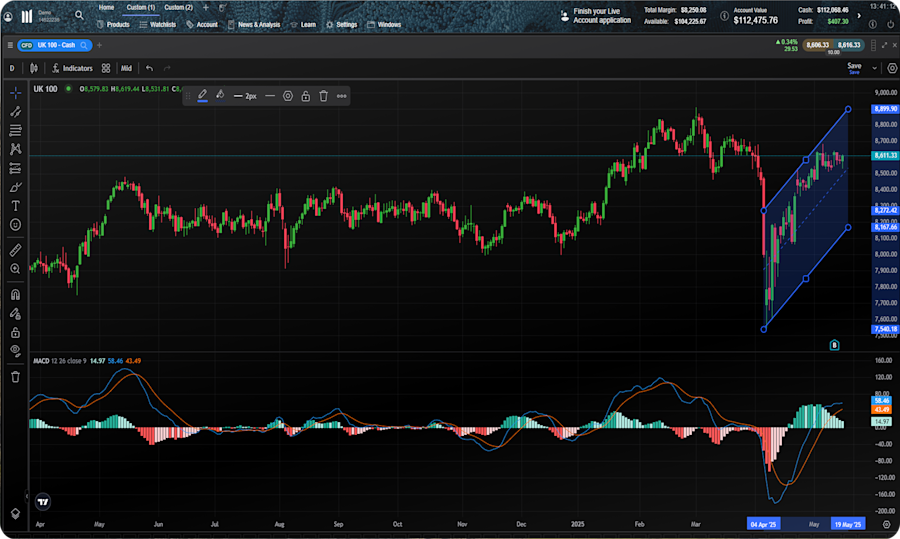
Task: Toggle lock all drawing tools
Action: click(x=15, y=332)
